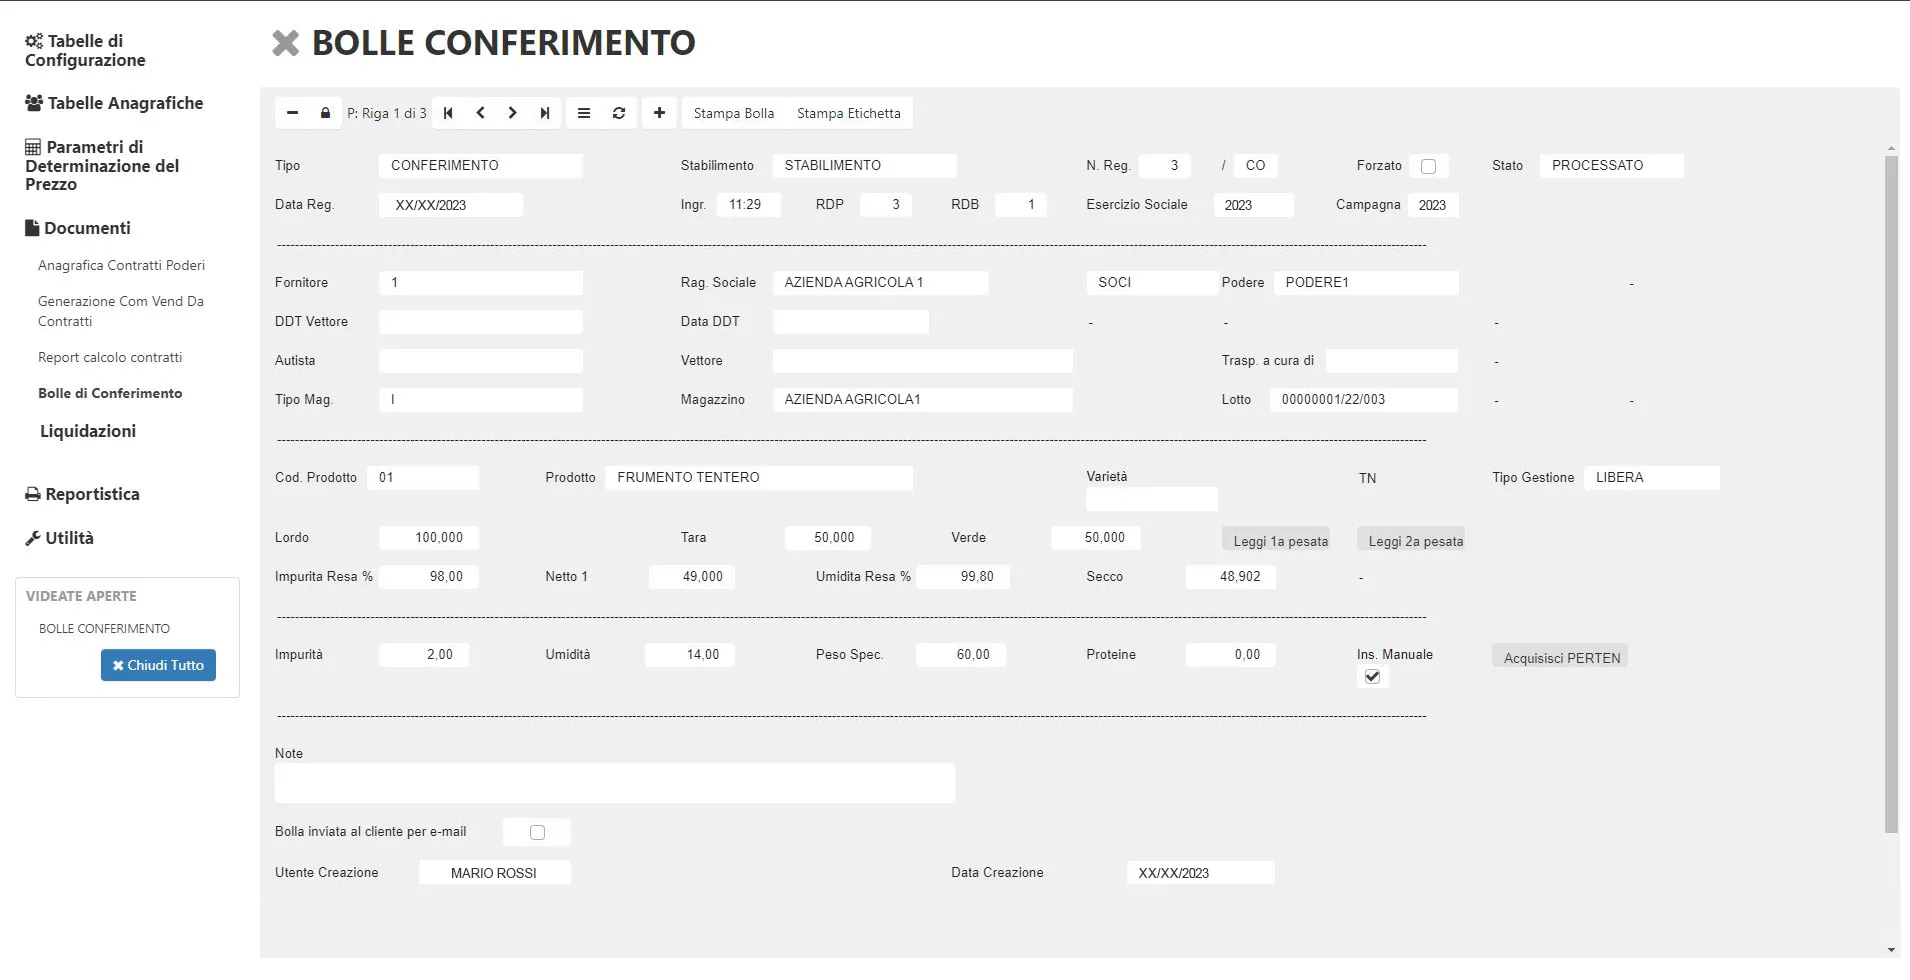Jump to the last record icon
The height and width of the screenshot is (980, 1910).
point(545,113)
